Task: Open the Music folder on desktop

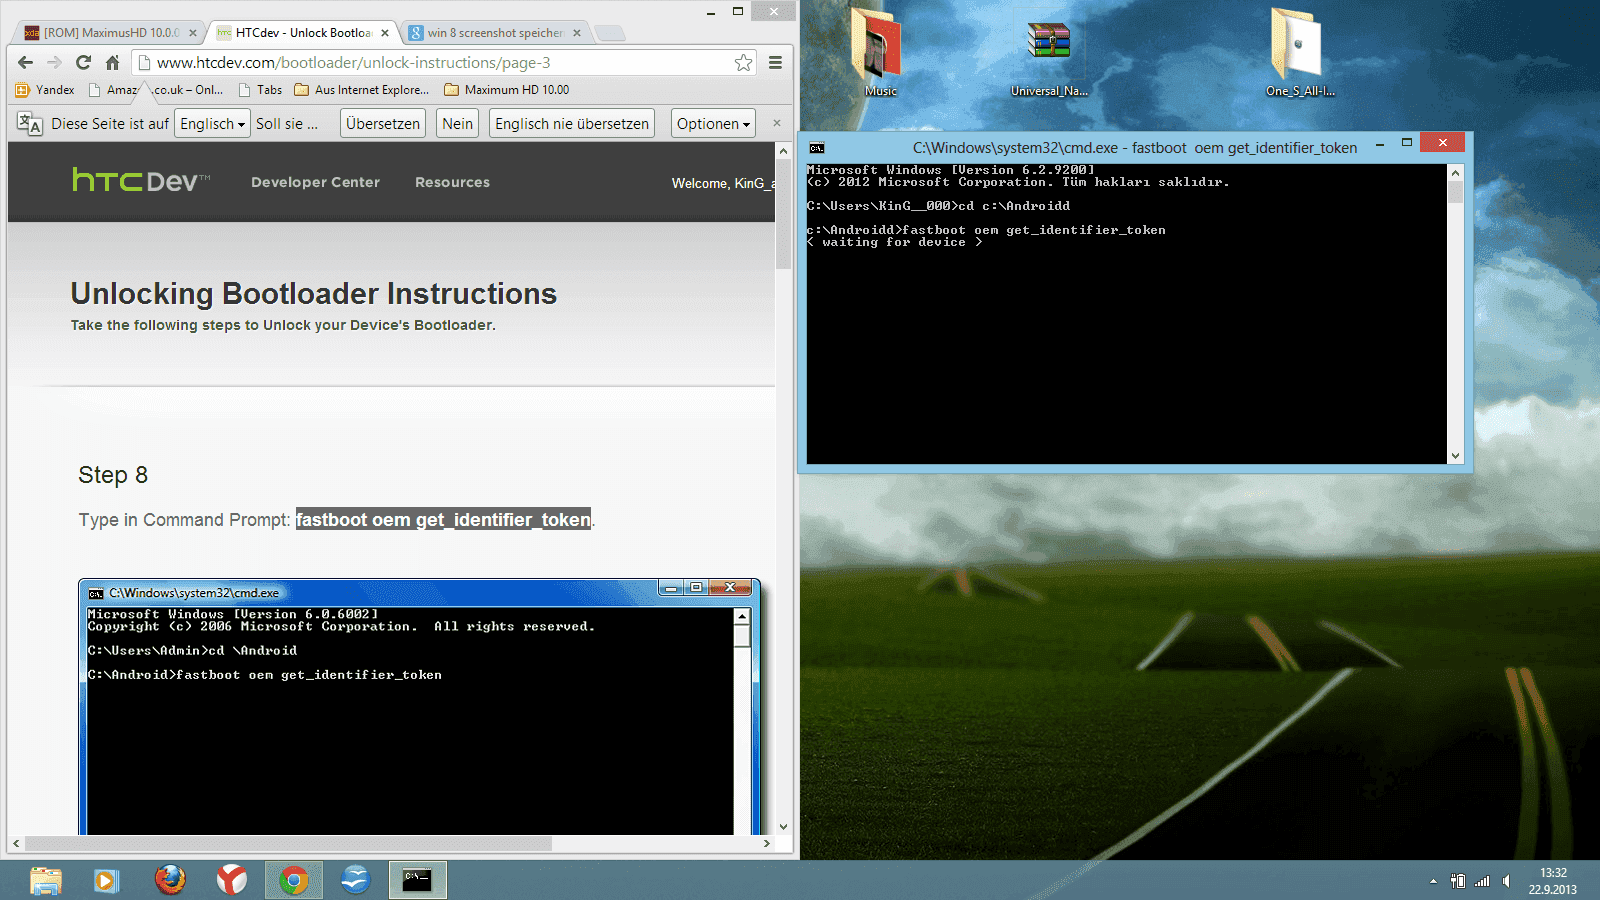Action: pyautogui.click(x=879, y=52)
